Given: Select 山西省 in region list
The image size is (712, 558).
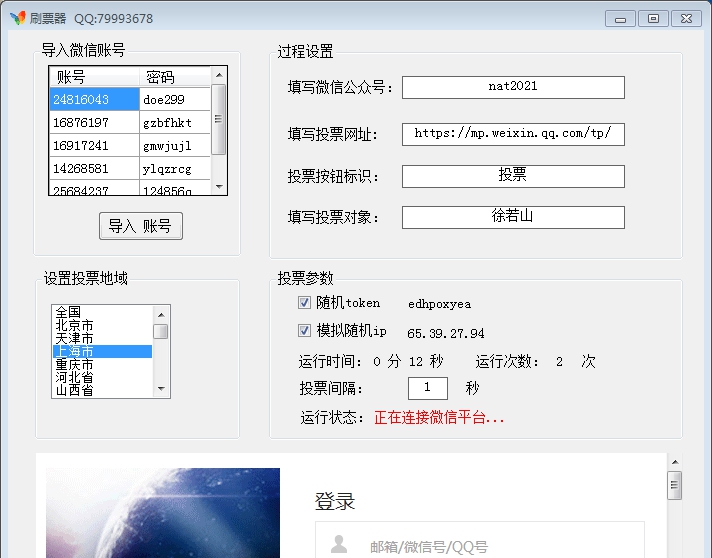Looking at the screenshot, I should point(103,390).
